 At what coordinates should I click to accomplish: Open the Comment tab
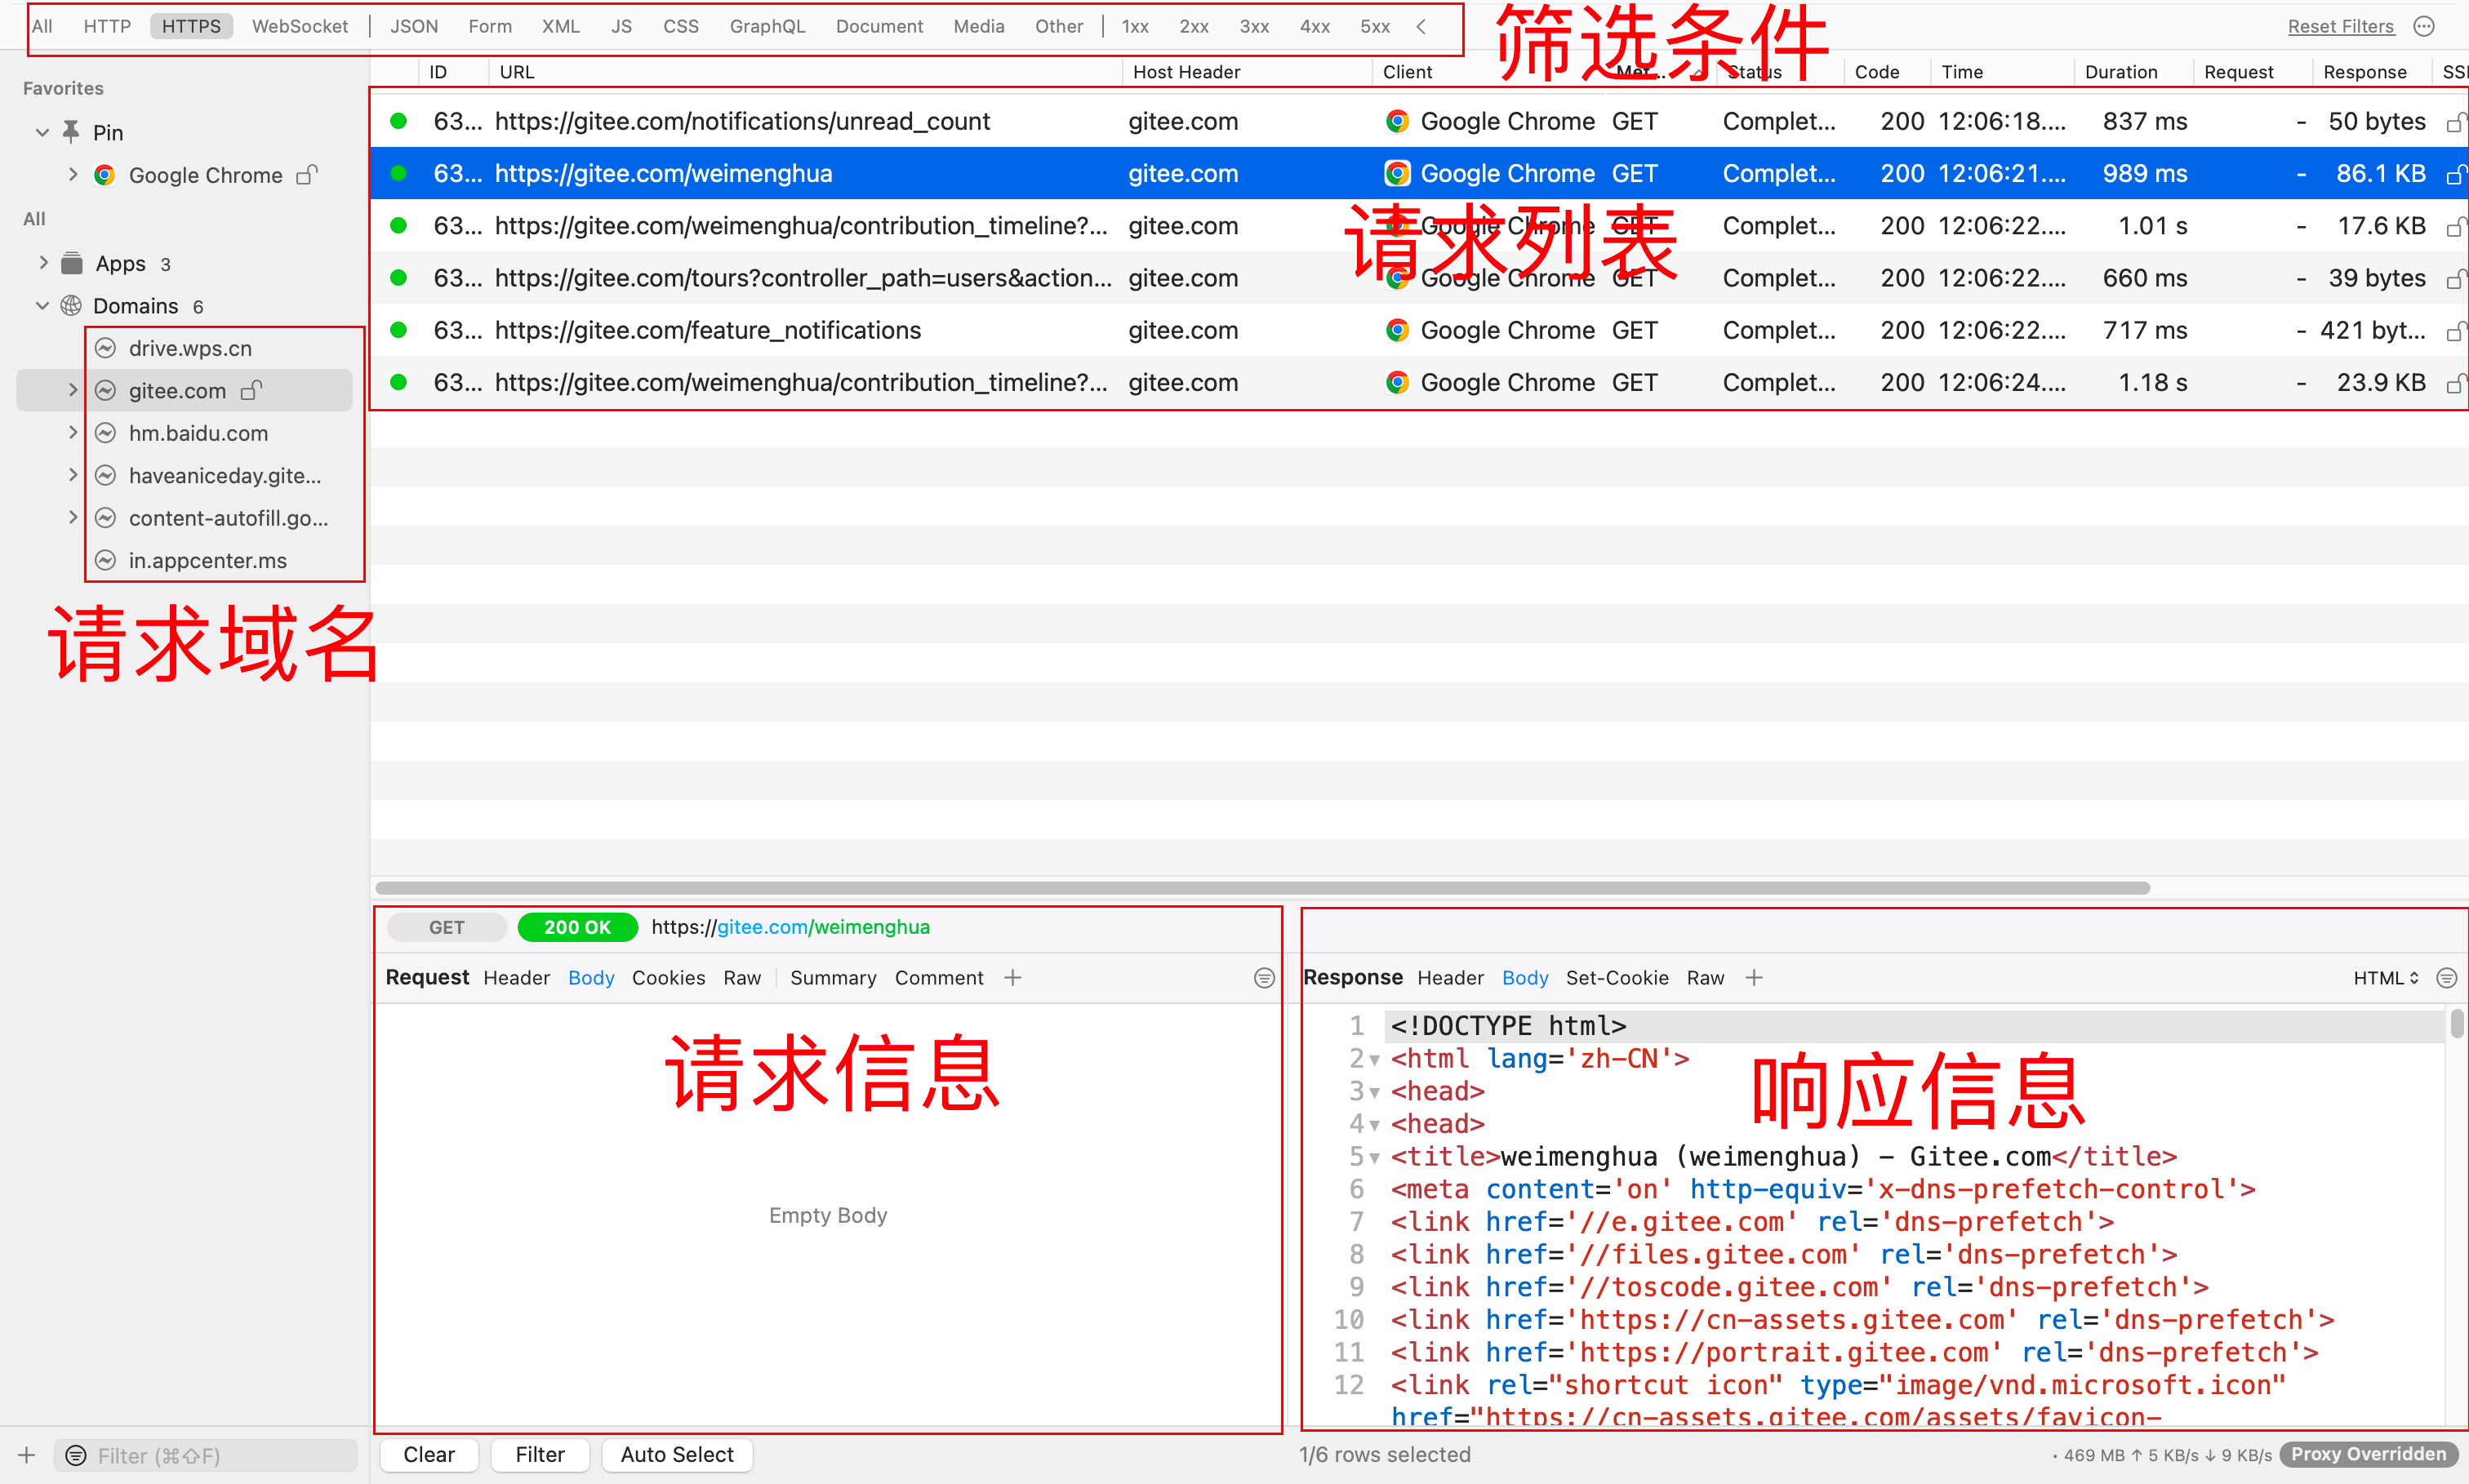point(939,978)
